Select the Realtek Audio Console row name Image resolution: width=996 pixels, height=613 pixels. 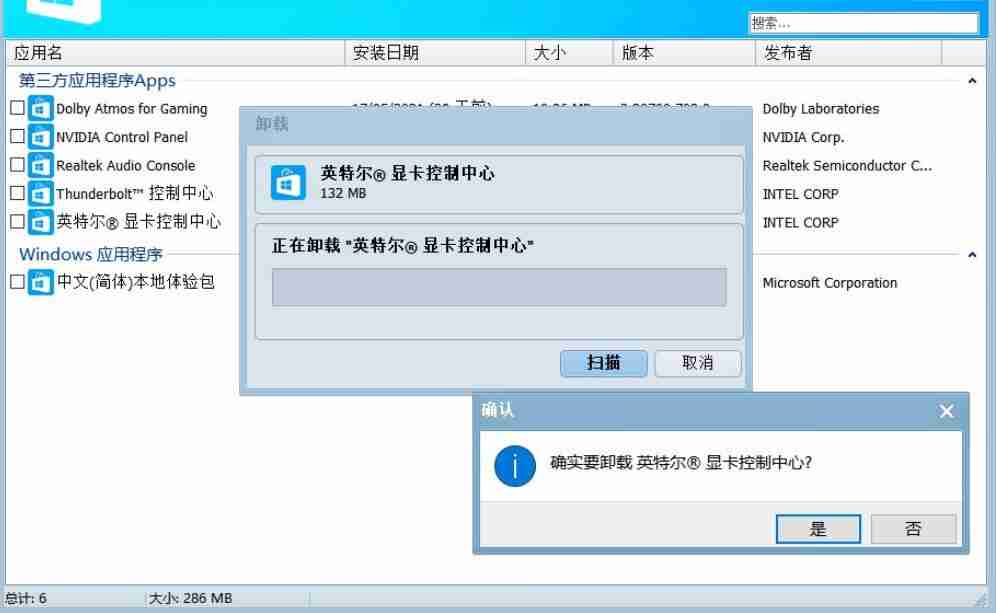click(126, 165)
